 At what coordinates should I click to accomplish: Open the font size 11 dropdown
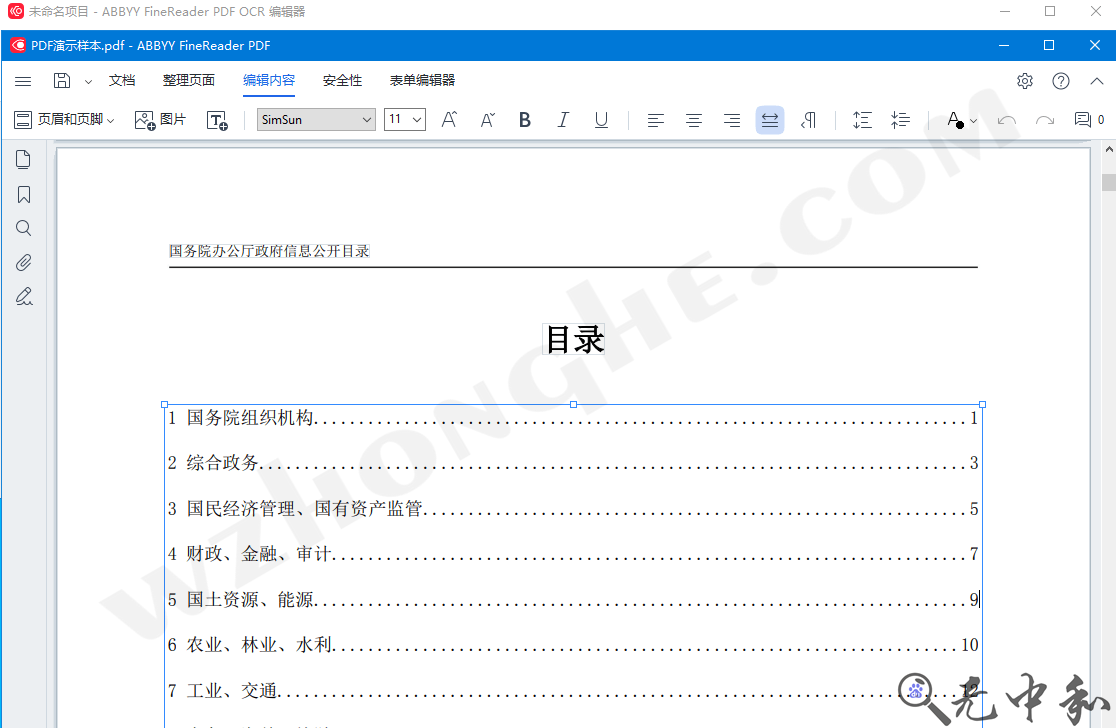click(x=417, y=119)
